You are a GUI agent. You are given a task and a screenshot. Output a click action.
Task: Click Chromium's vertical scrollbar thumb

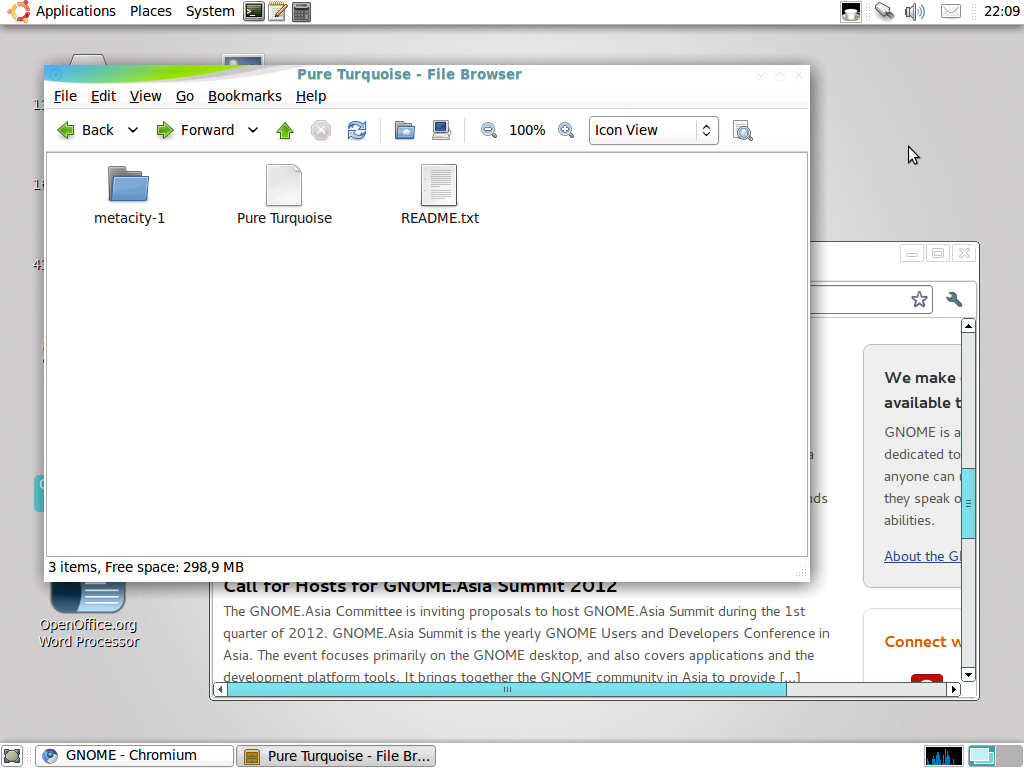tap(968, 503)
